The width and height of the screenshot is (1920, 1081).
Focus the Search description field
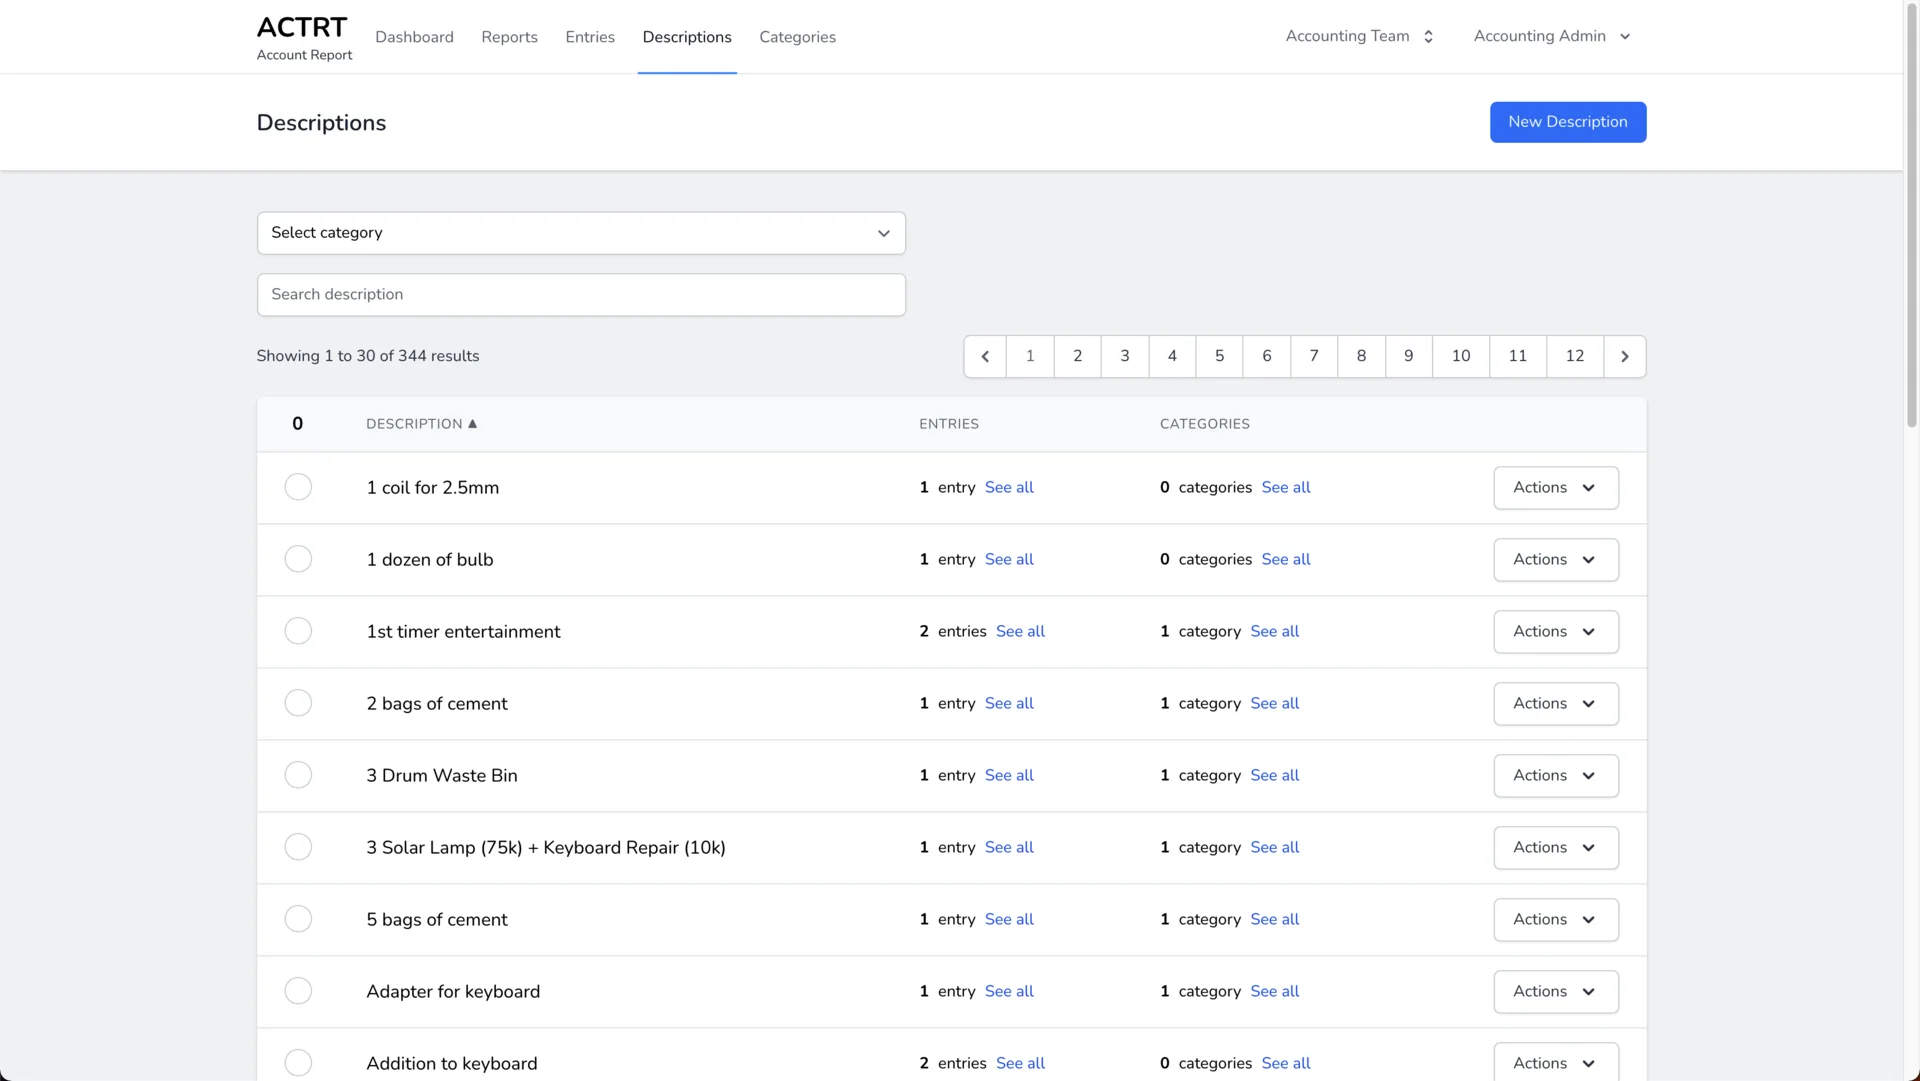pos(581,295)
